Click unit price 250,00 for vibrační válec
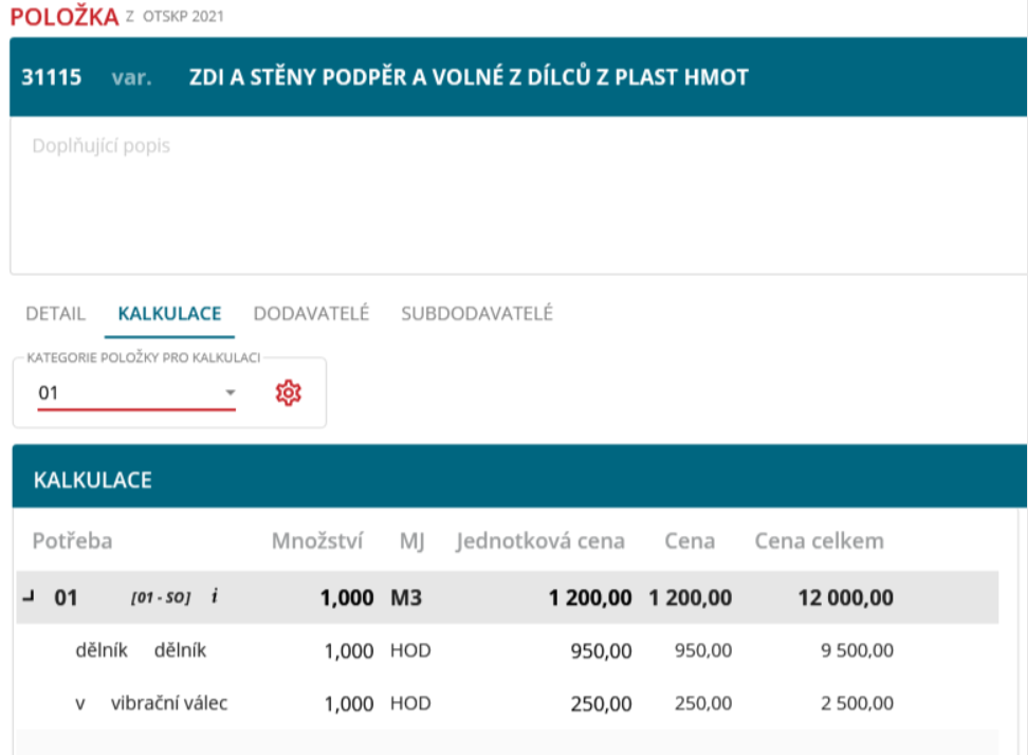The image size is (1028, 755). (x=601, y=704)
